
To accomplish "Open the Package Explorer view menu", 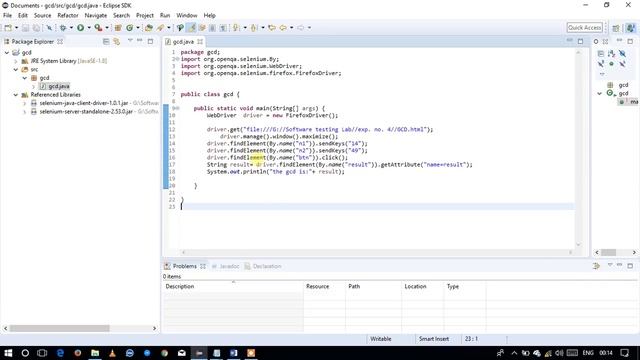I will point(130,41).
